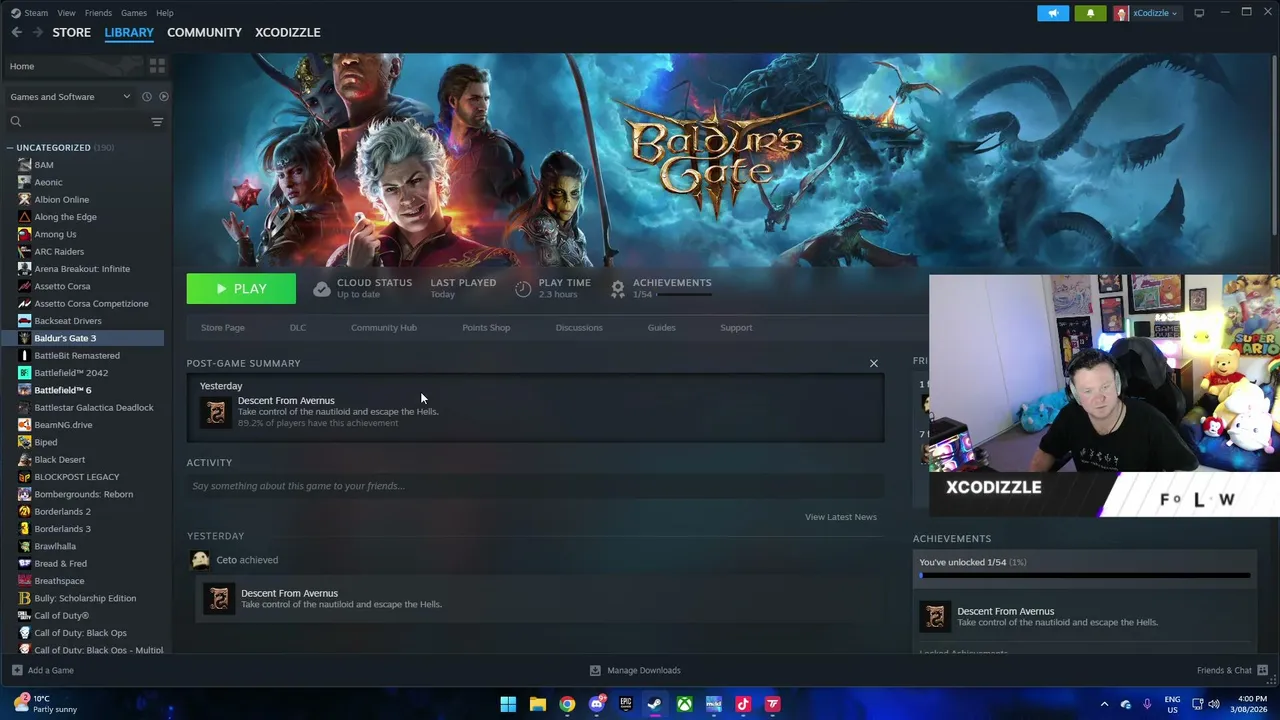Image resolution: width=1280 pixels, height=720 pixels.
Task: Open Windows Start menu
Action: [508, 704]
